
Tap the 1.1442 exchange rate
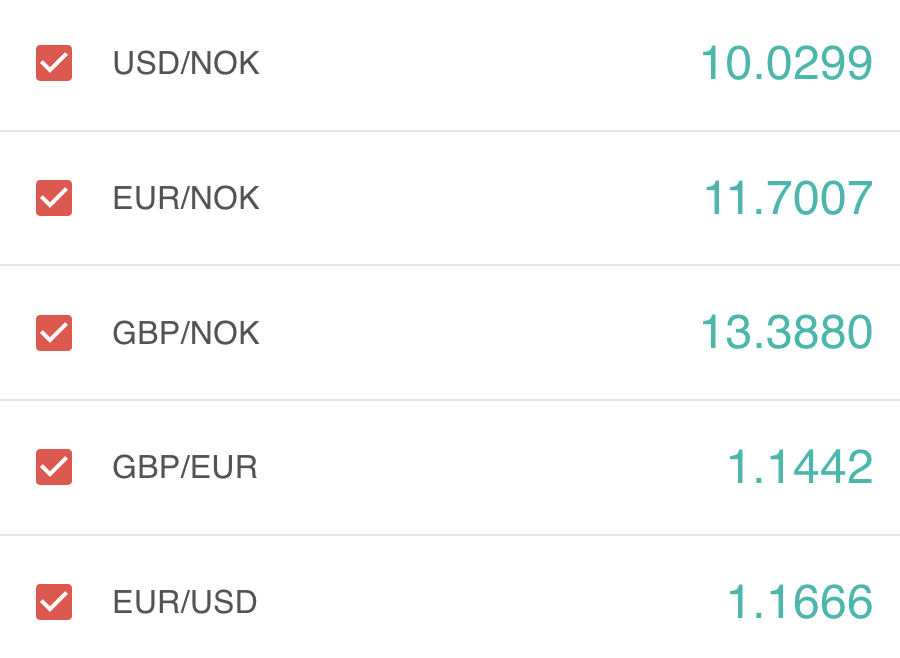tap(799, 467)
